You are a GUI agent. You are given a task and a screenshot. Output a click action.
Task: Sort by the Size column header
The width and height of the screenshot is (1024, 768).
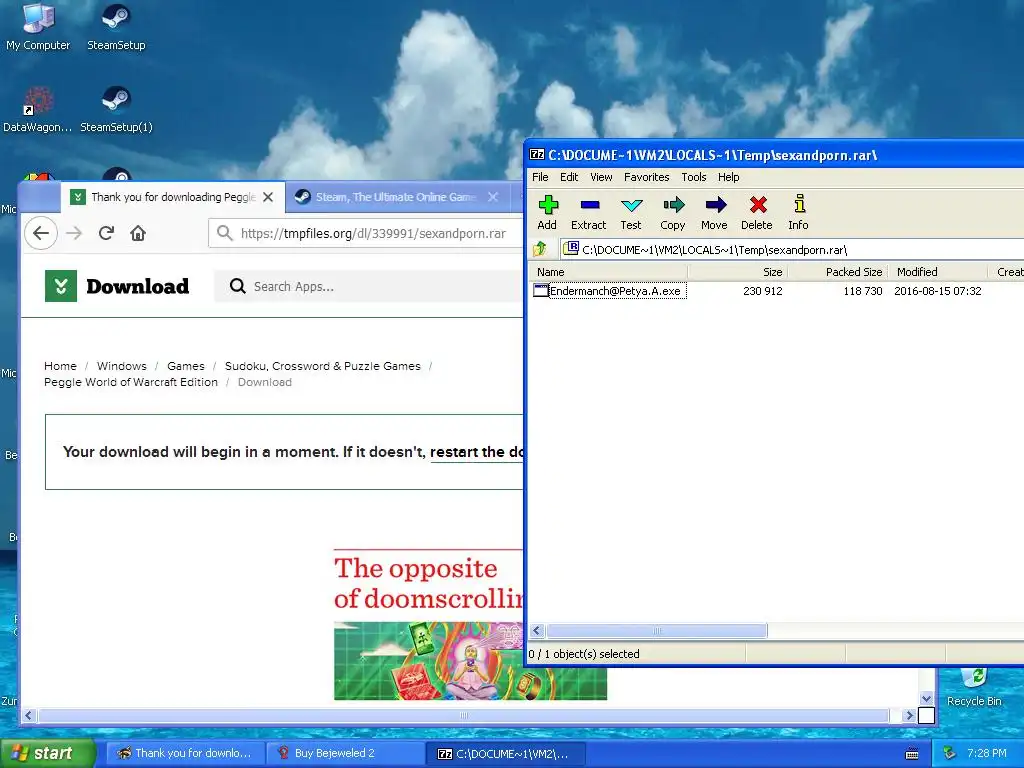[737, 272]
